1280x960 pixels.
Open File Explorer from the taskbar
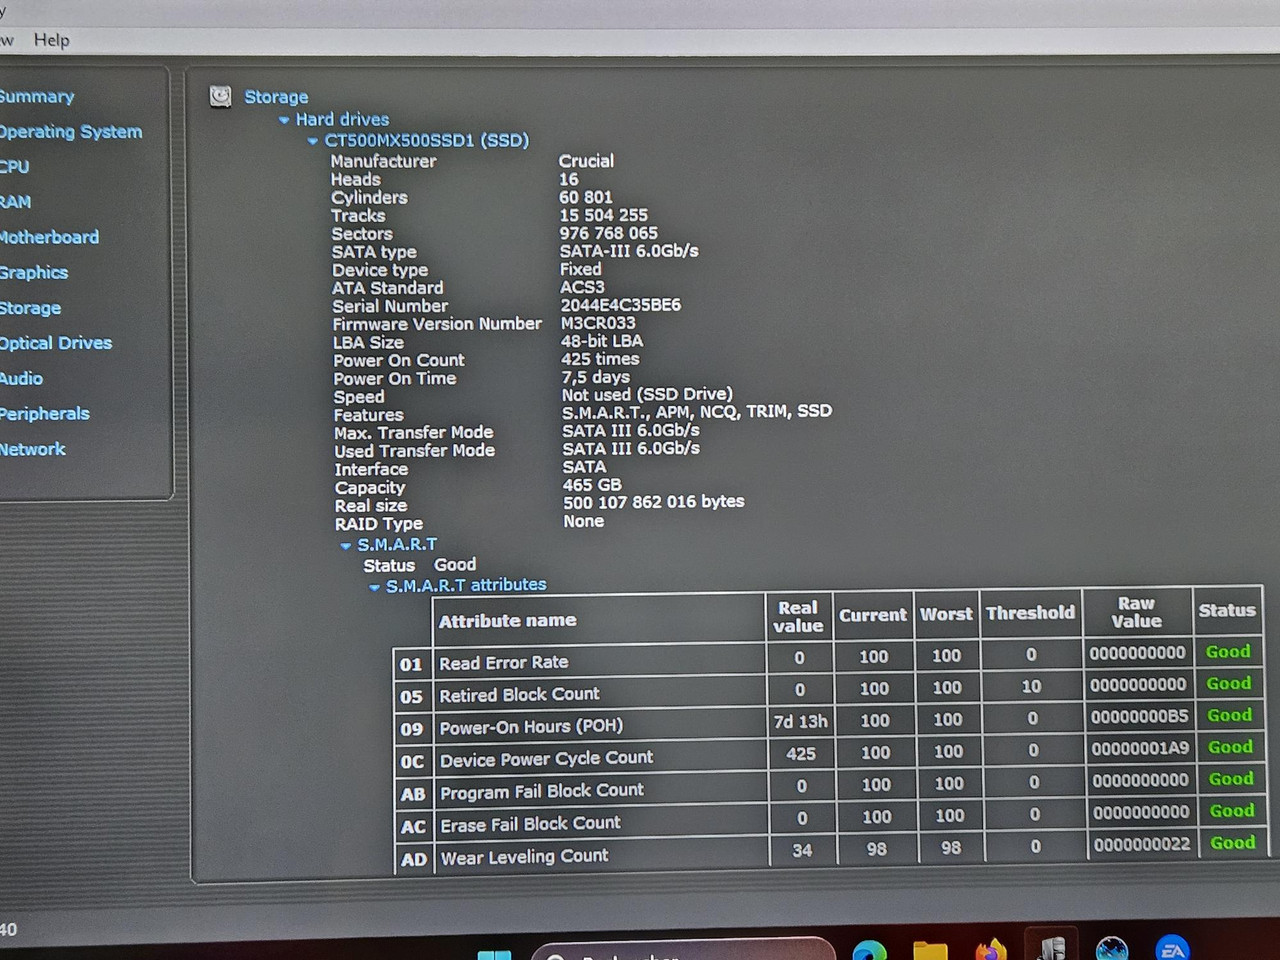click(930, 950)
